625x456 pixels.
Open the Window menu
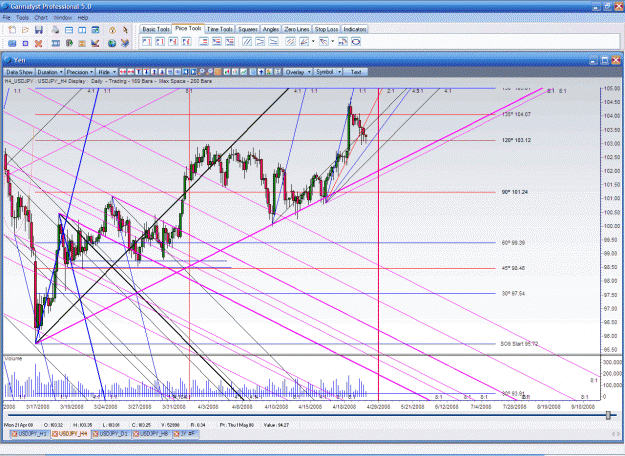[62, 18]
